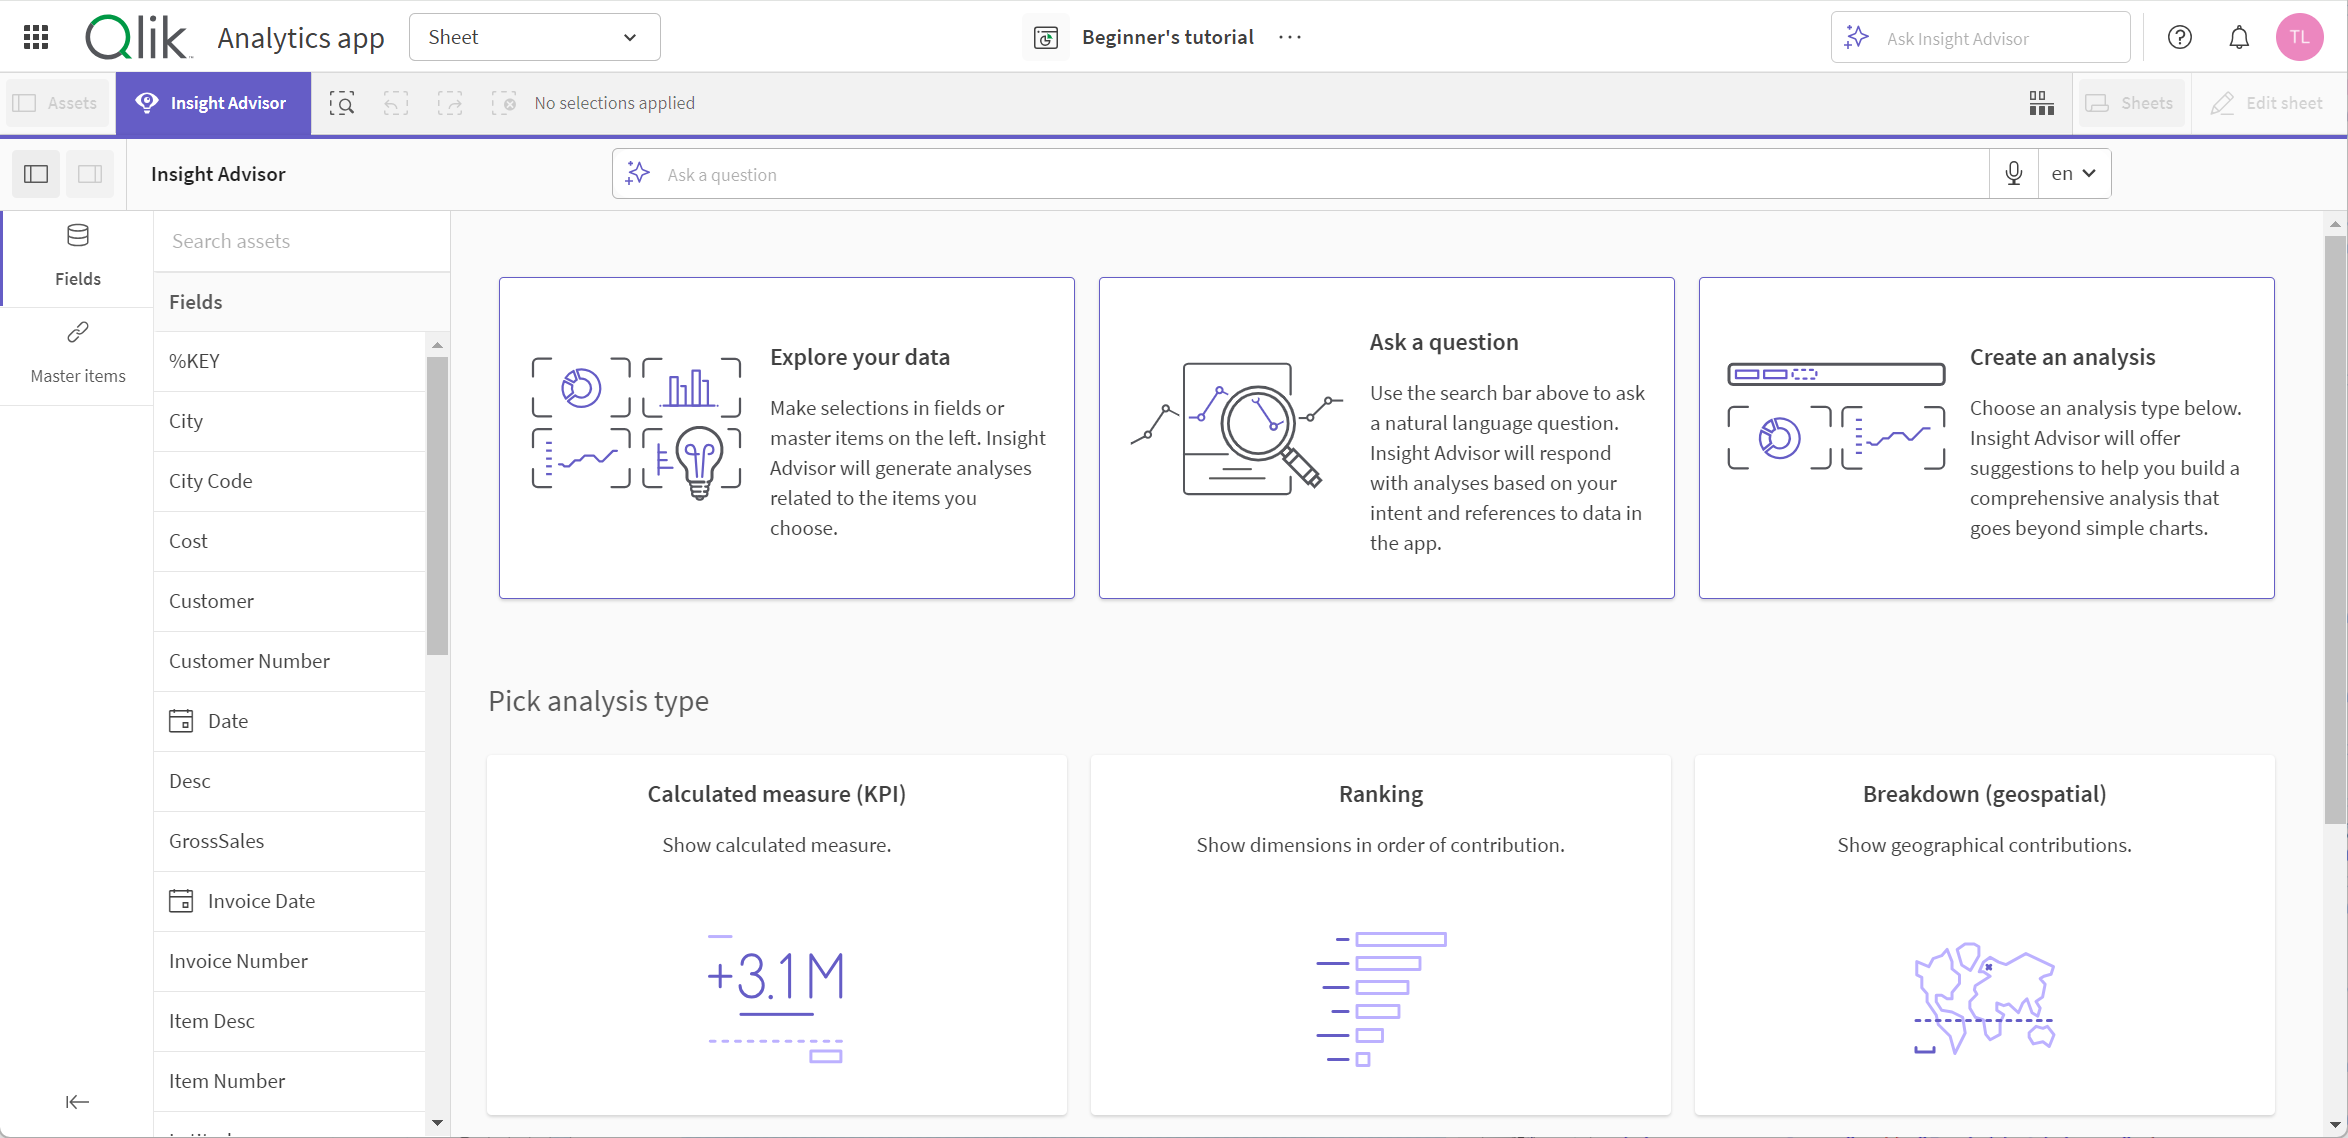This screenshot has width=2348, height=1138.
Task: Click the search/smart selection icon
Action: [341, 102]
